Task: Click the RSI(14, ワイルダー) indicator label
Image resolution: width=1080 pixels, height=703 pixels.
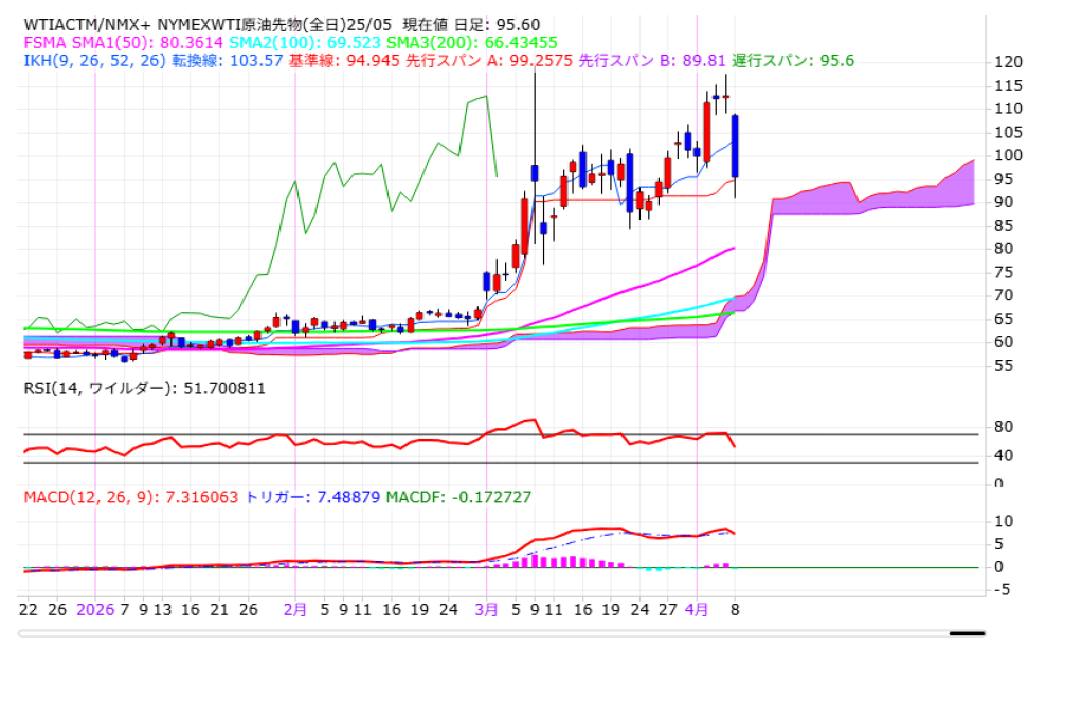Action: tap(144, 388)
